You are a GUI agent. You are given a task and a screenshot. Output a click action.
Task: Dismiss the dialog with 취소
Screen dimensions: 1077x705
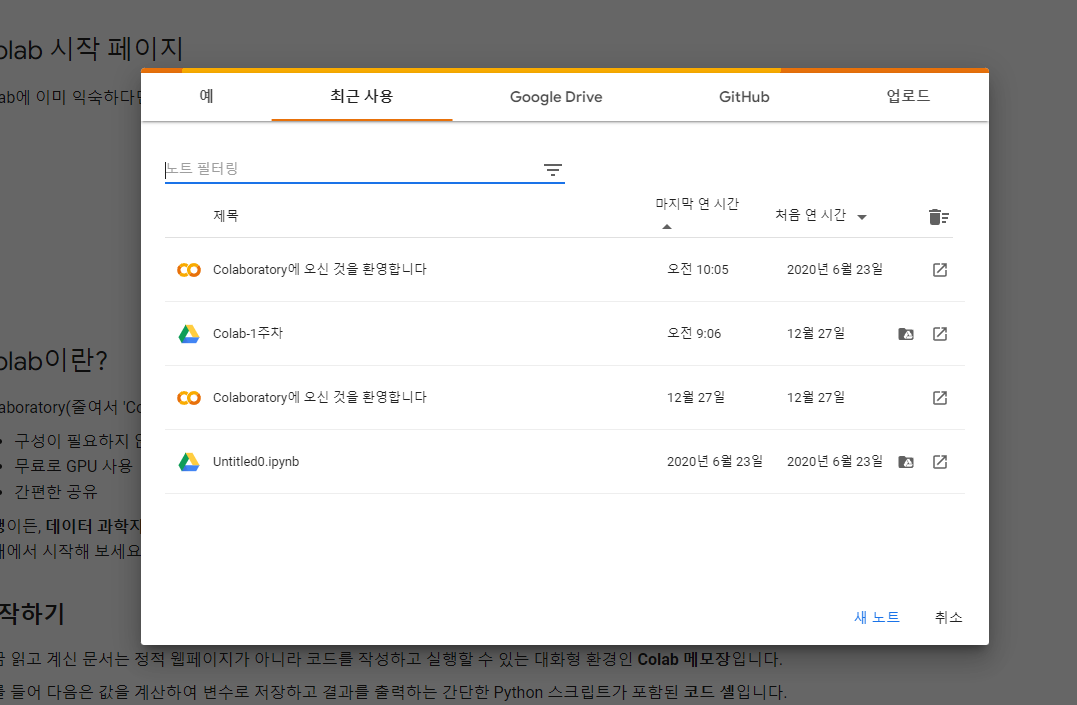point(948,617)
